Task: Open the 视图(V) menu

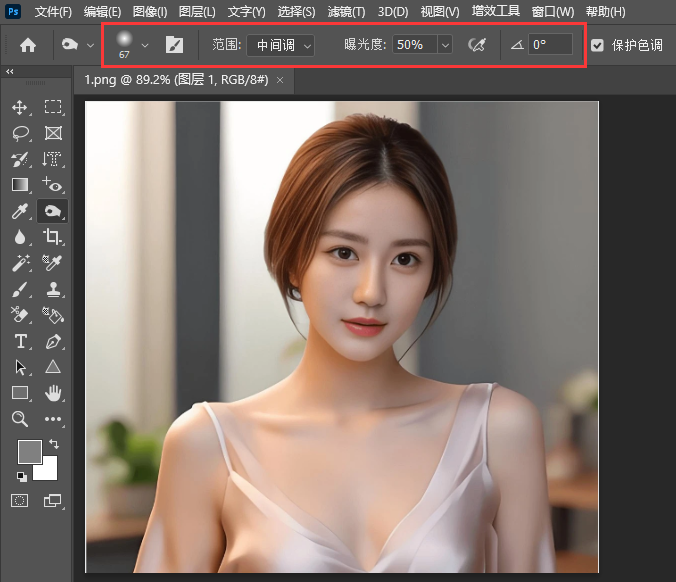Action: click(x=440, y=12)
